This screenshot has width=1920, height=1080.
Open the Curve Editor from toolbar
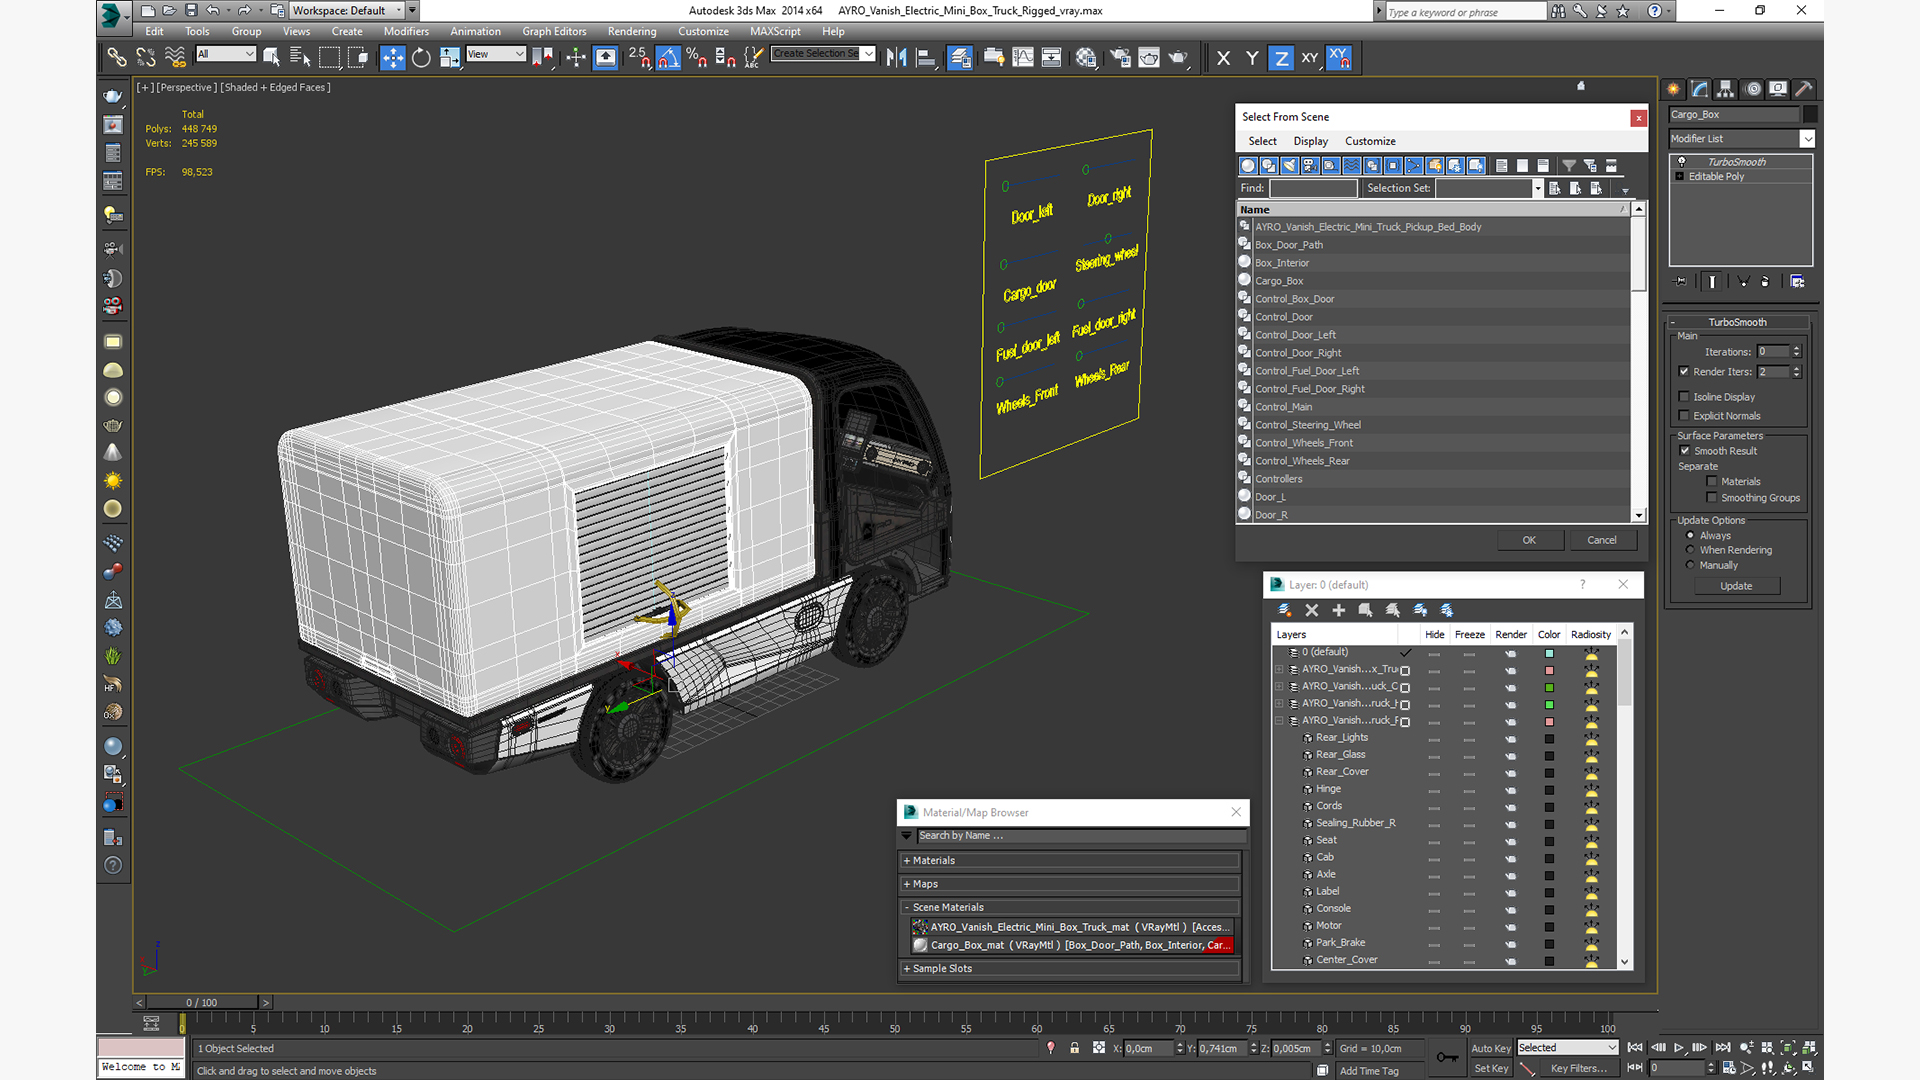click(x=1023, y=58)
